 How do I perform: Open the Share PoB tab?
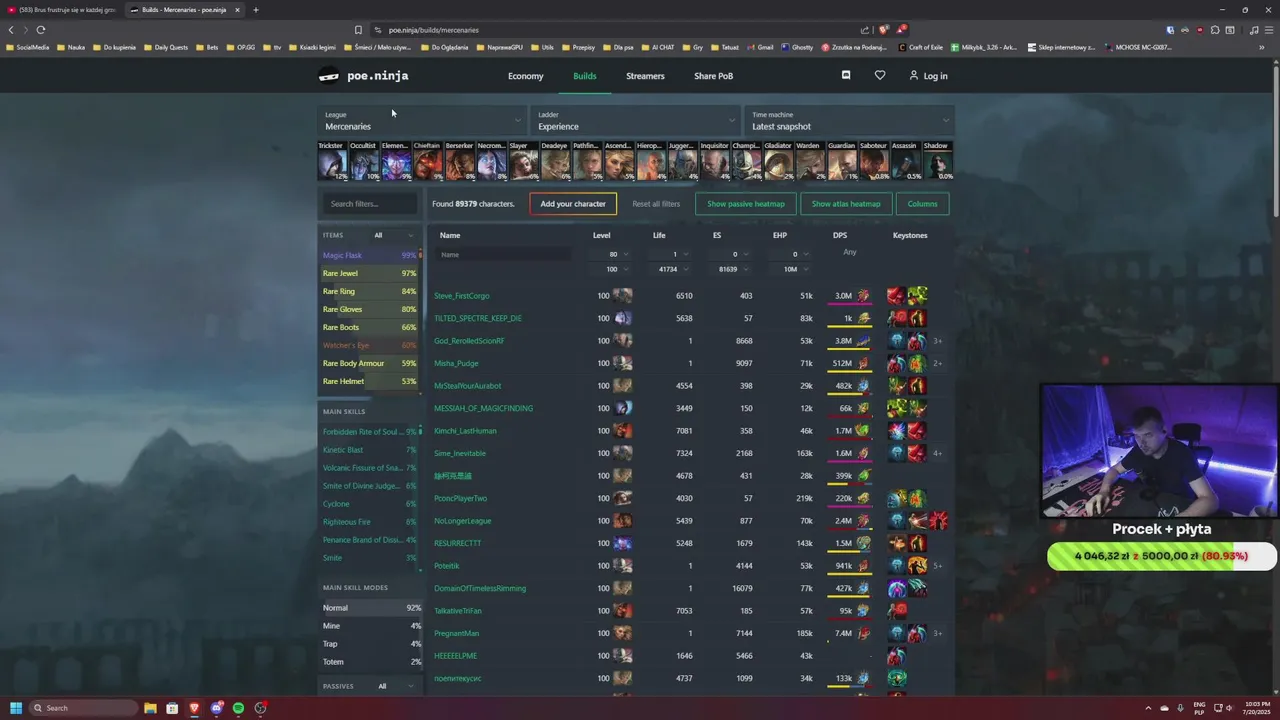(713, 76)
